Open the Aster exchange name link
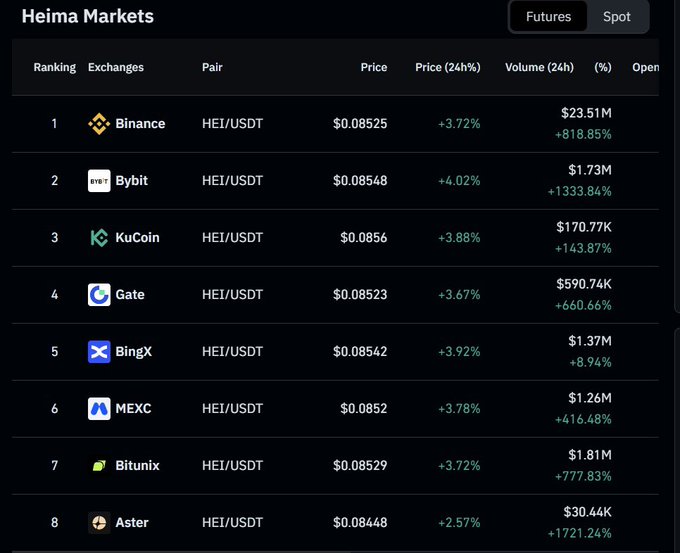 (131, 522)
